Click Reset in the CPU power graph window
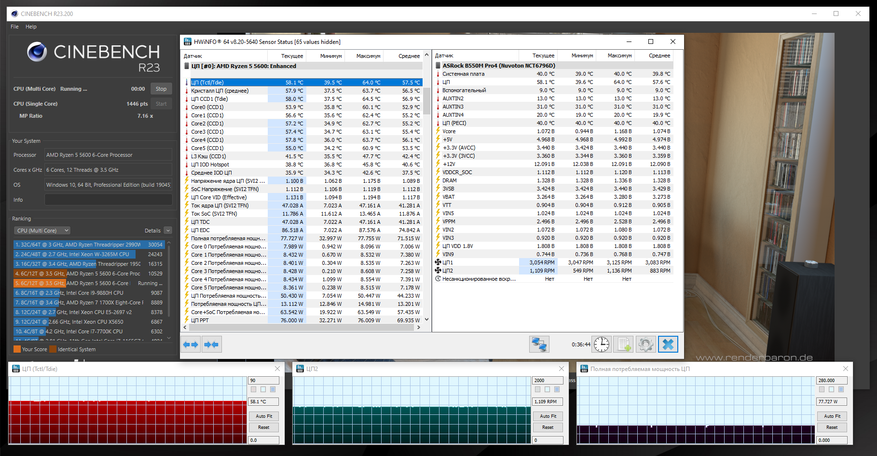 833,427
